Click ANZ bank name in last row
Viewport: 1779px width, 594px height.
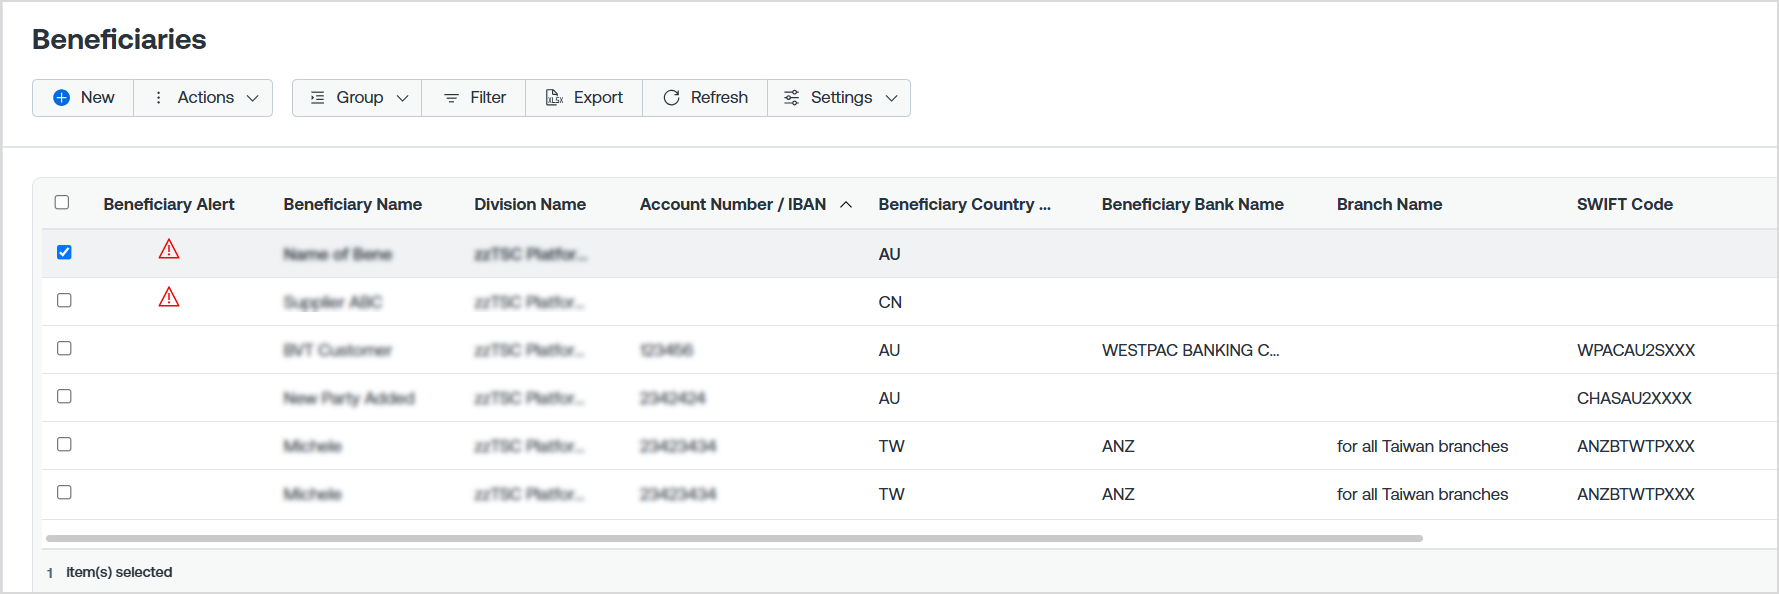point(1118,494)
